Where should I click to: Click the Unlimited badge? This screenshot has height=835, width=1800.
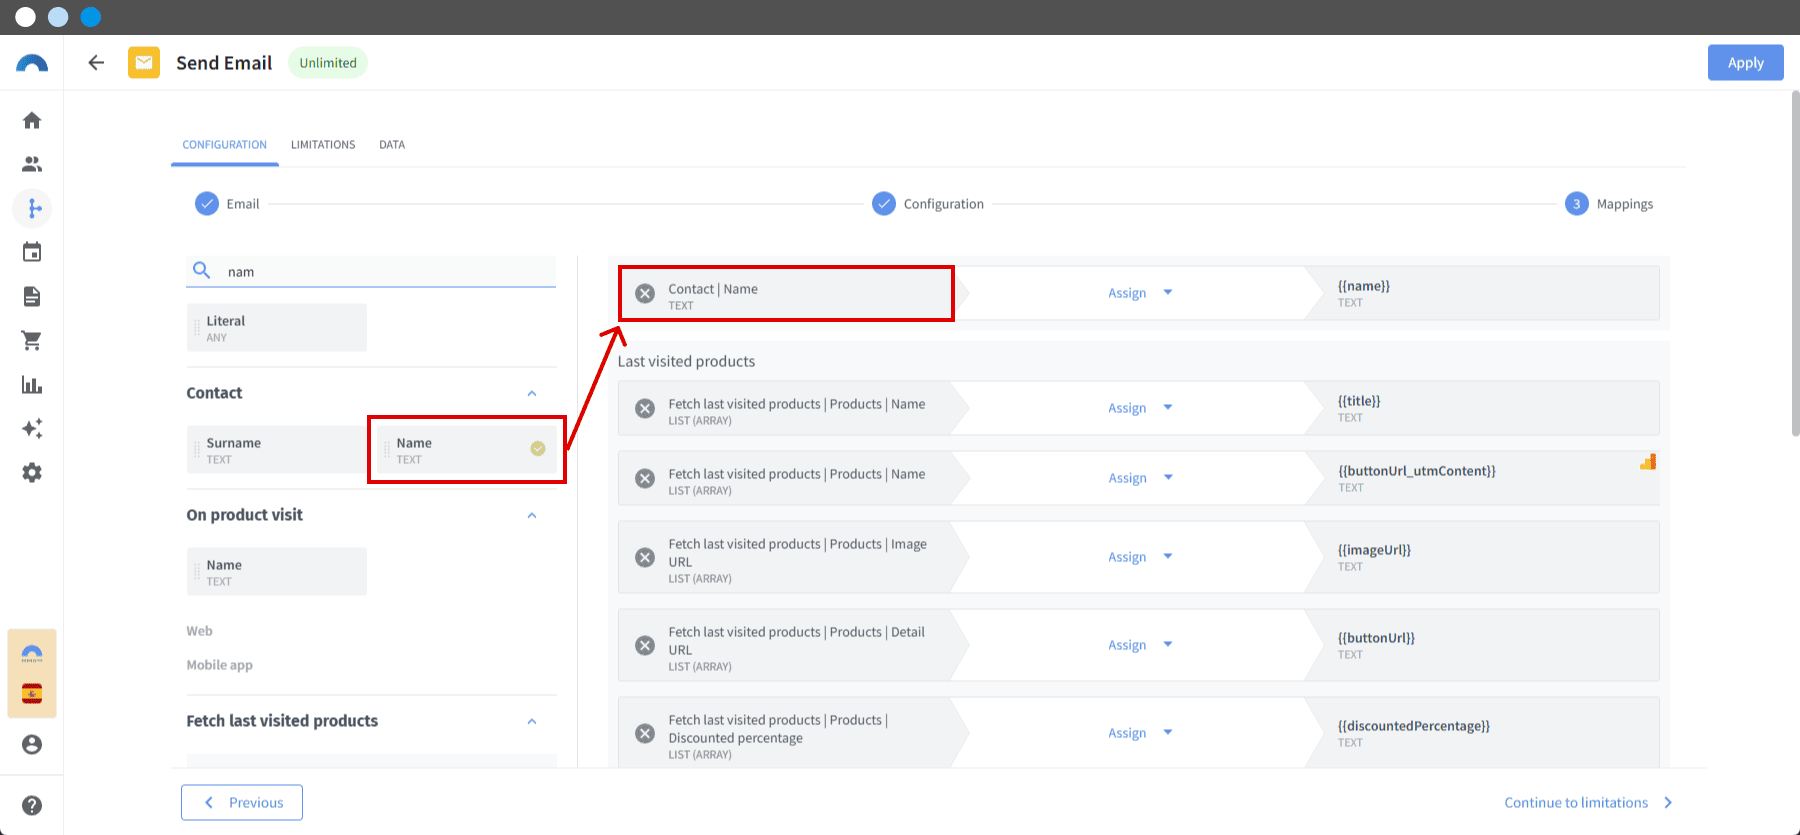[x=328, y=63]
